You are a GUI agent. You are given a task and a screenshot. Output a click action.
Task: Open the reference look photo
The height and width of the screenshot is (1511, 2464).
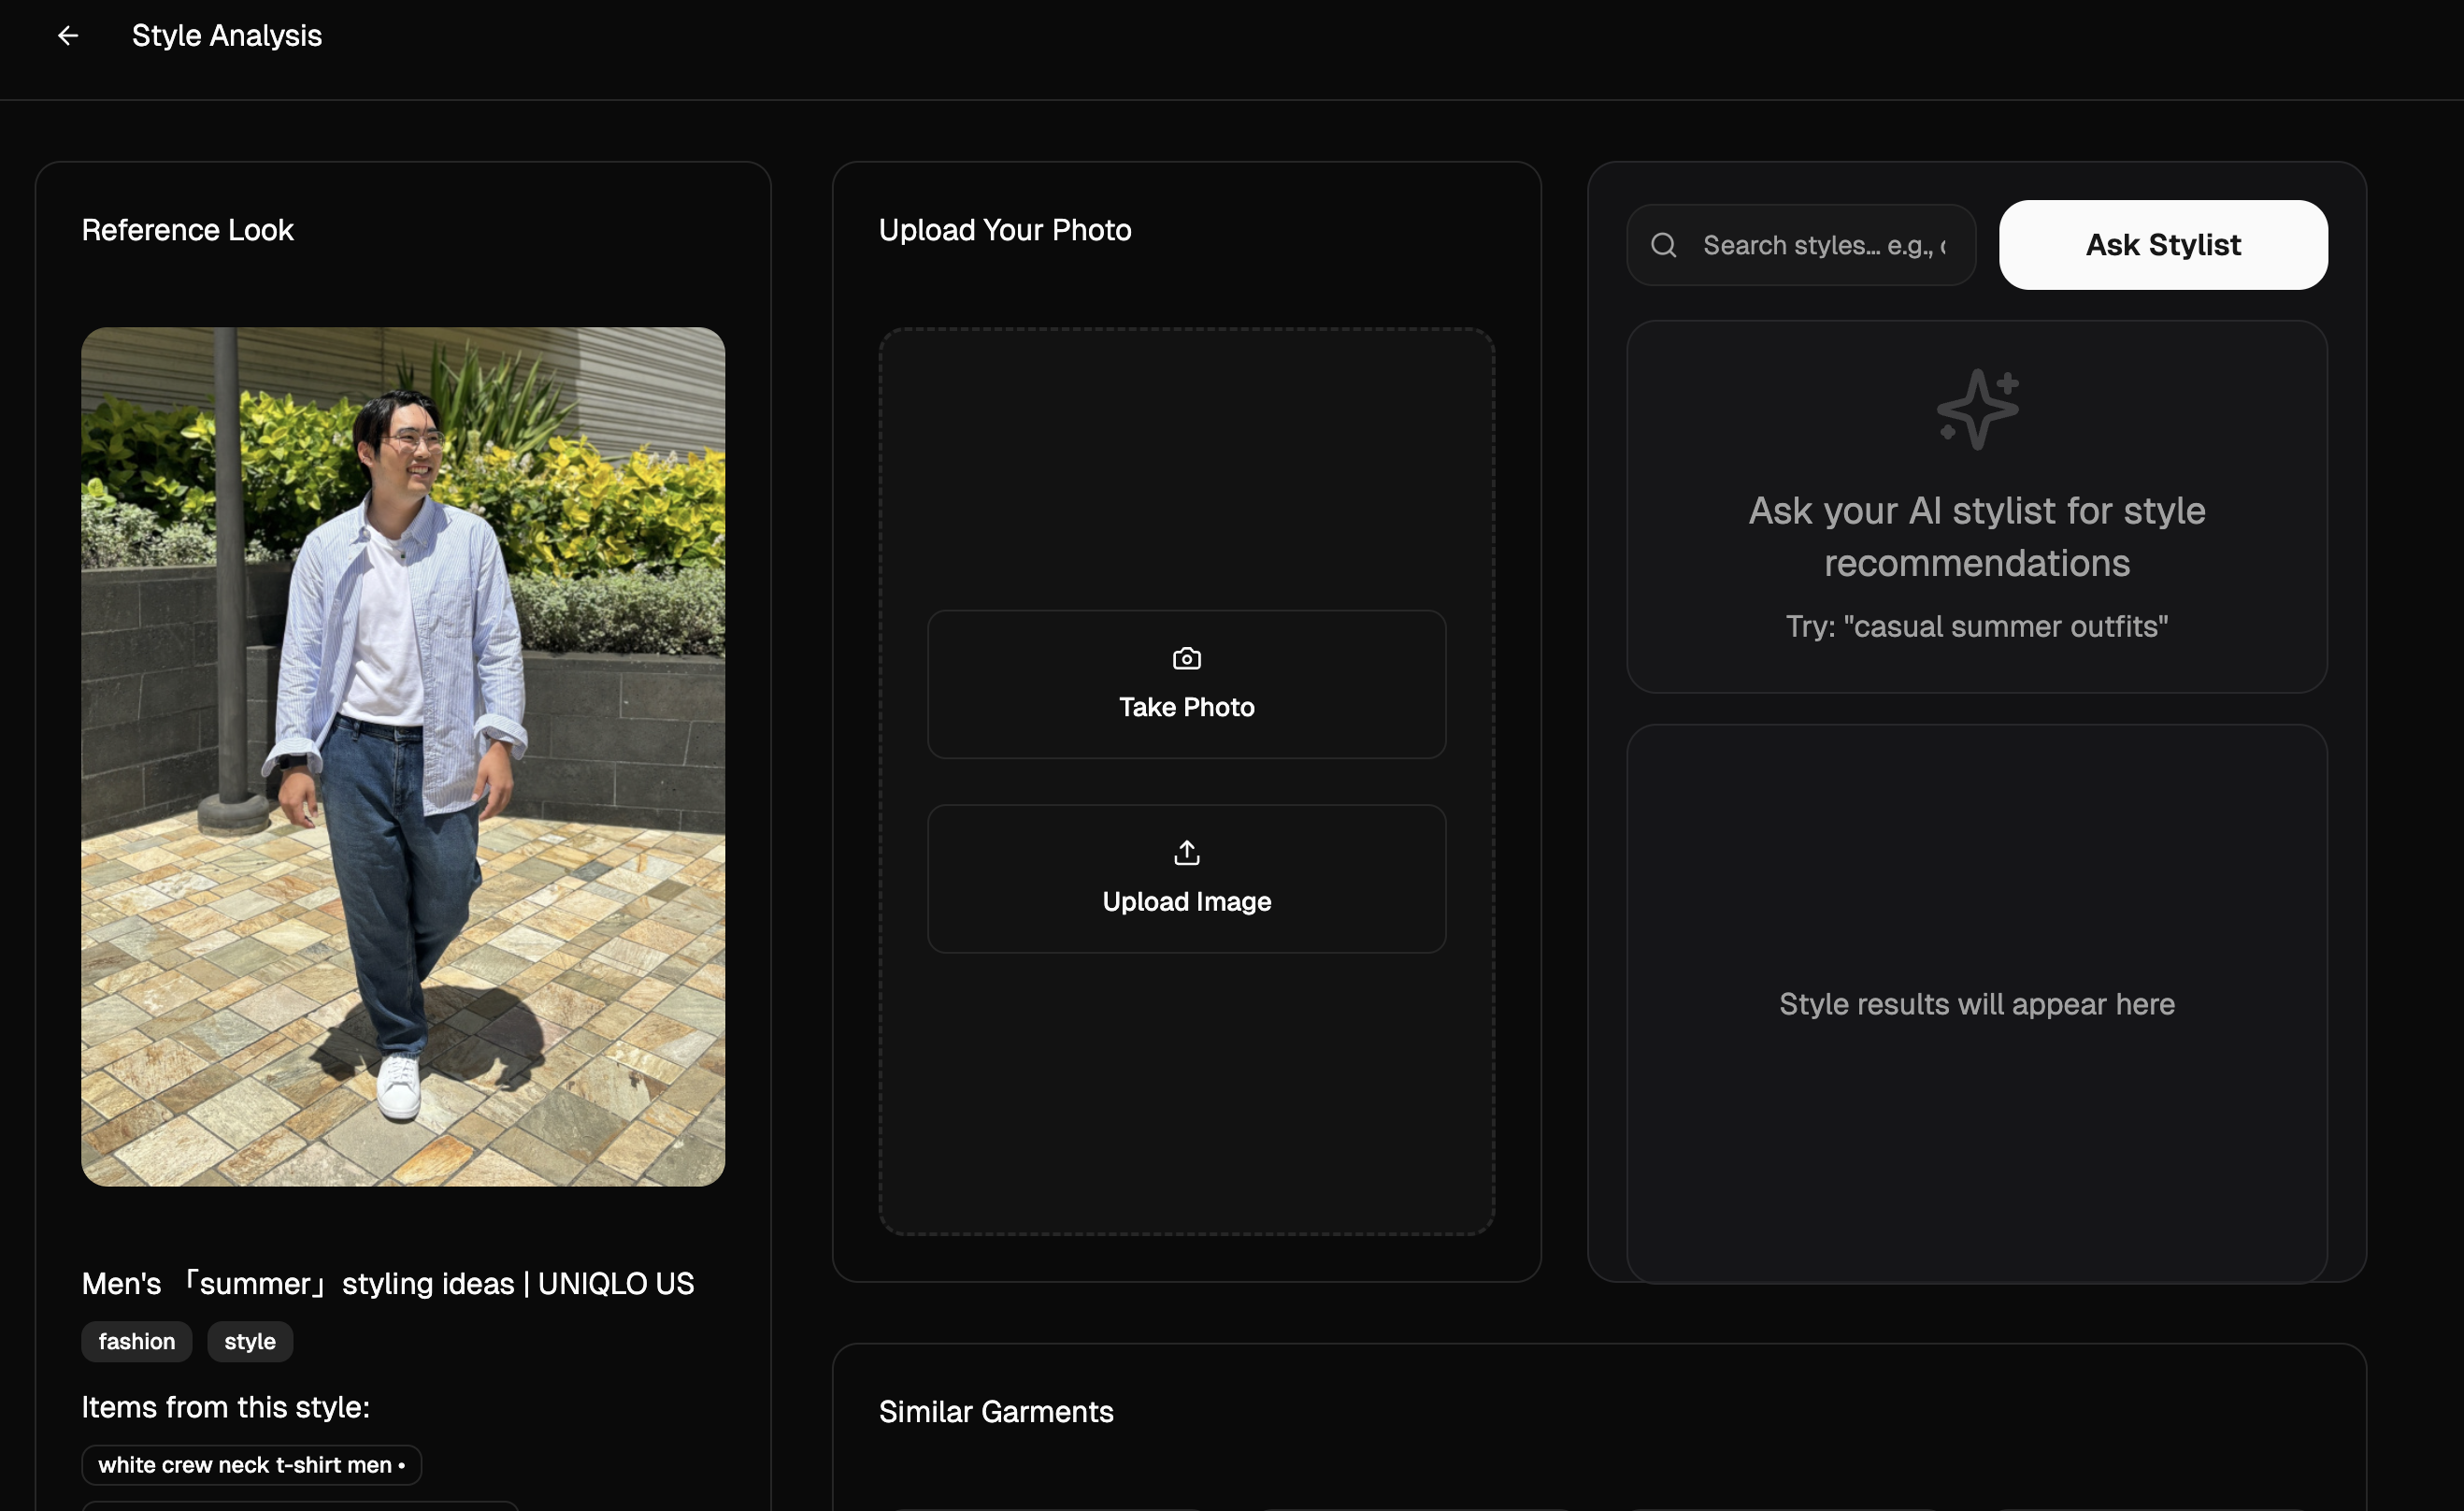(403, 756)
